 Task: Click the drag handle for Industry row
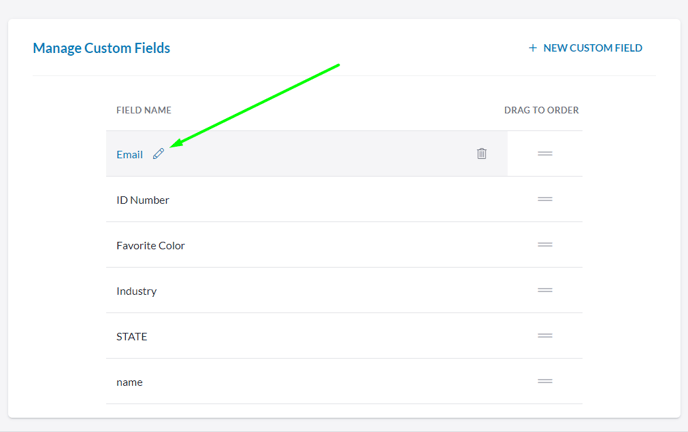coord(545,290)
